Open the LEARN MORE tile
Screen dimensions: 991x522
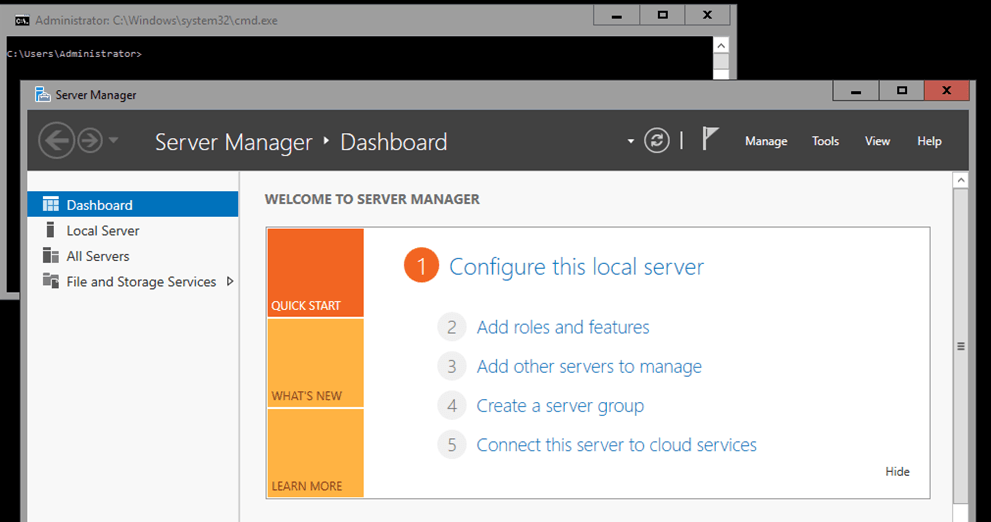315,454
